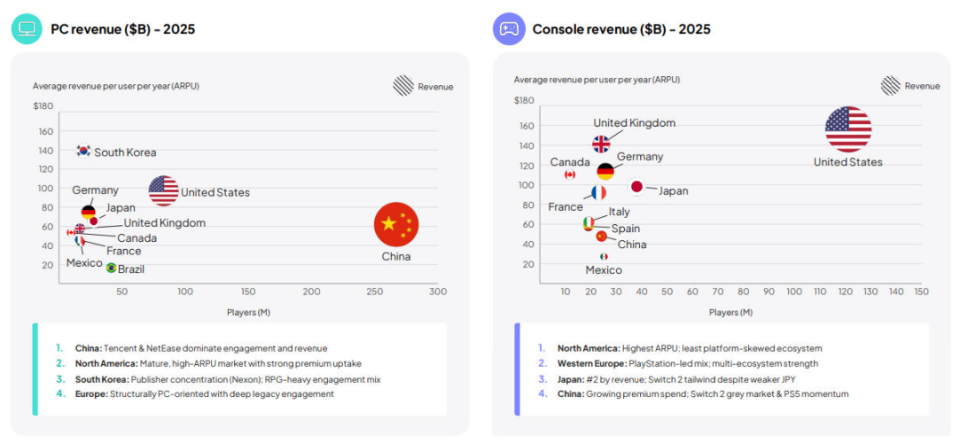Screen dimensions: 960x443
Task: Click the Brazil flag in PC chart
Action: pos(112,268)
